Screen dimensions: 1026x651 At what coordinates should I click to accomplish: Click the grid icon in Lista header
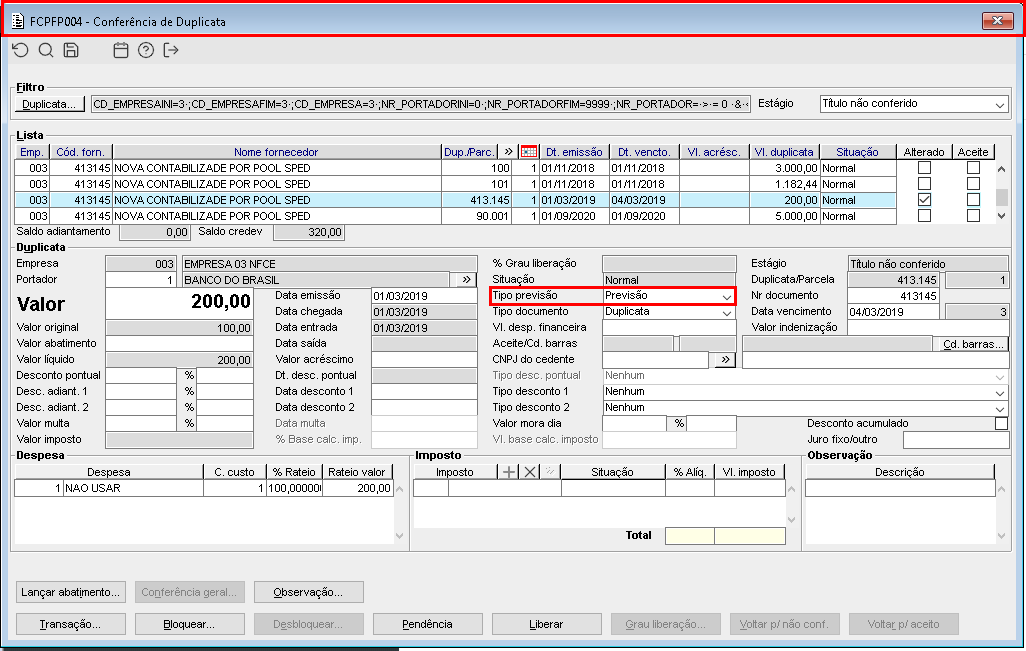click(x=529, y=152)
